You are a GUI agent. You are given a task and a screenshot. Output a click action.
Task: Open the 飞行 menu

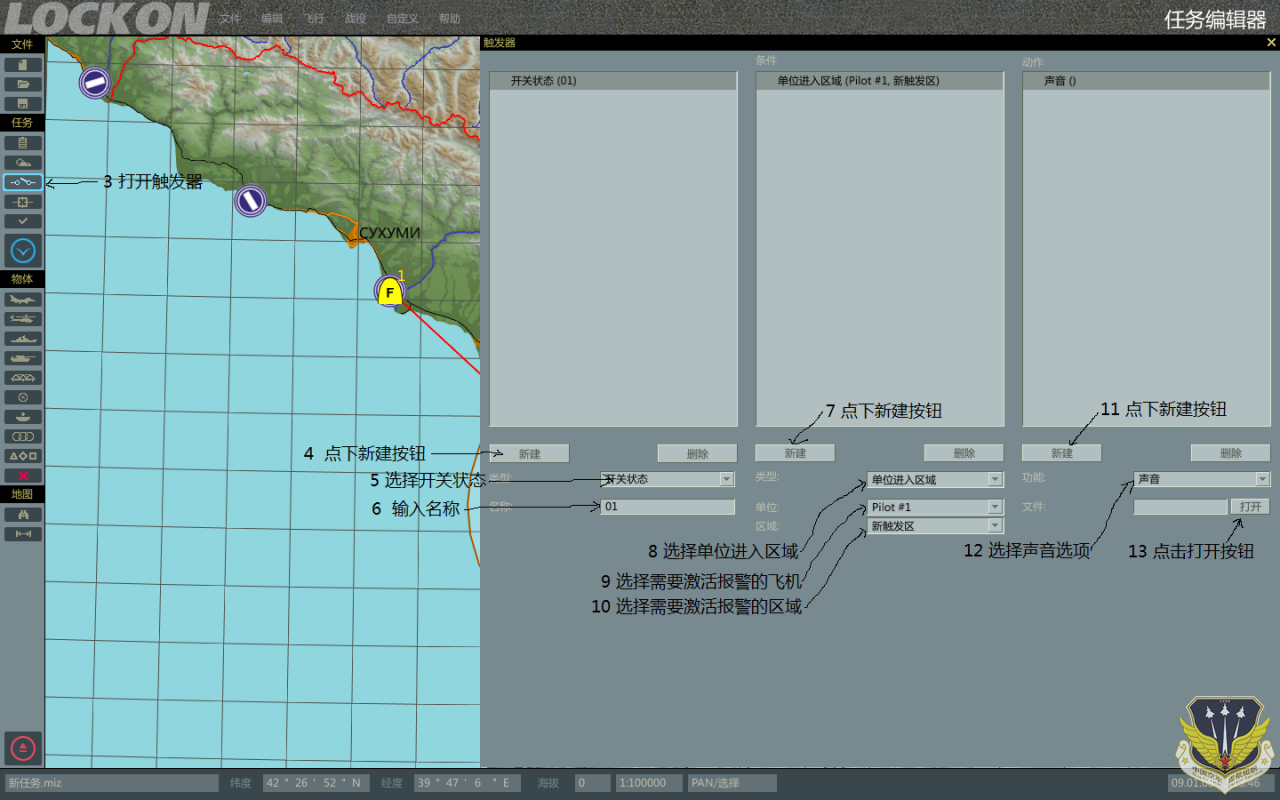pos(314,19)
